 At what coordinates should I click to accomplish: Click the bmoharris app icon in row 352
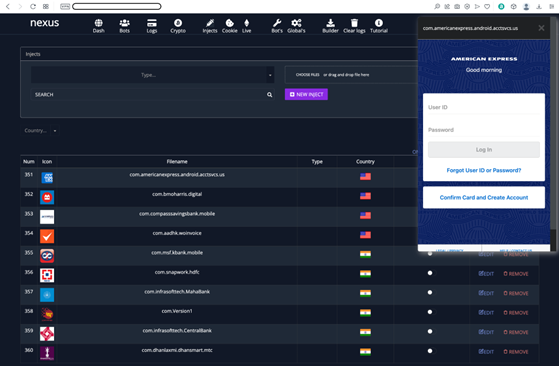point(47,197)
